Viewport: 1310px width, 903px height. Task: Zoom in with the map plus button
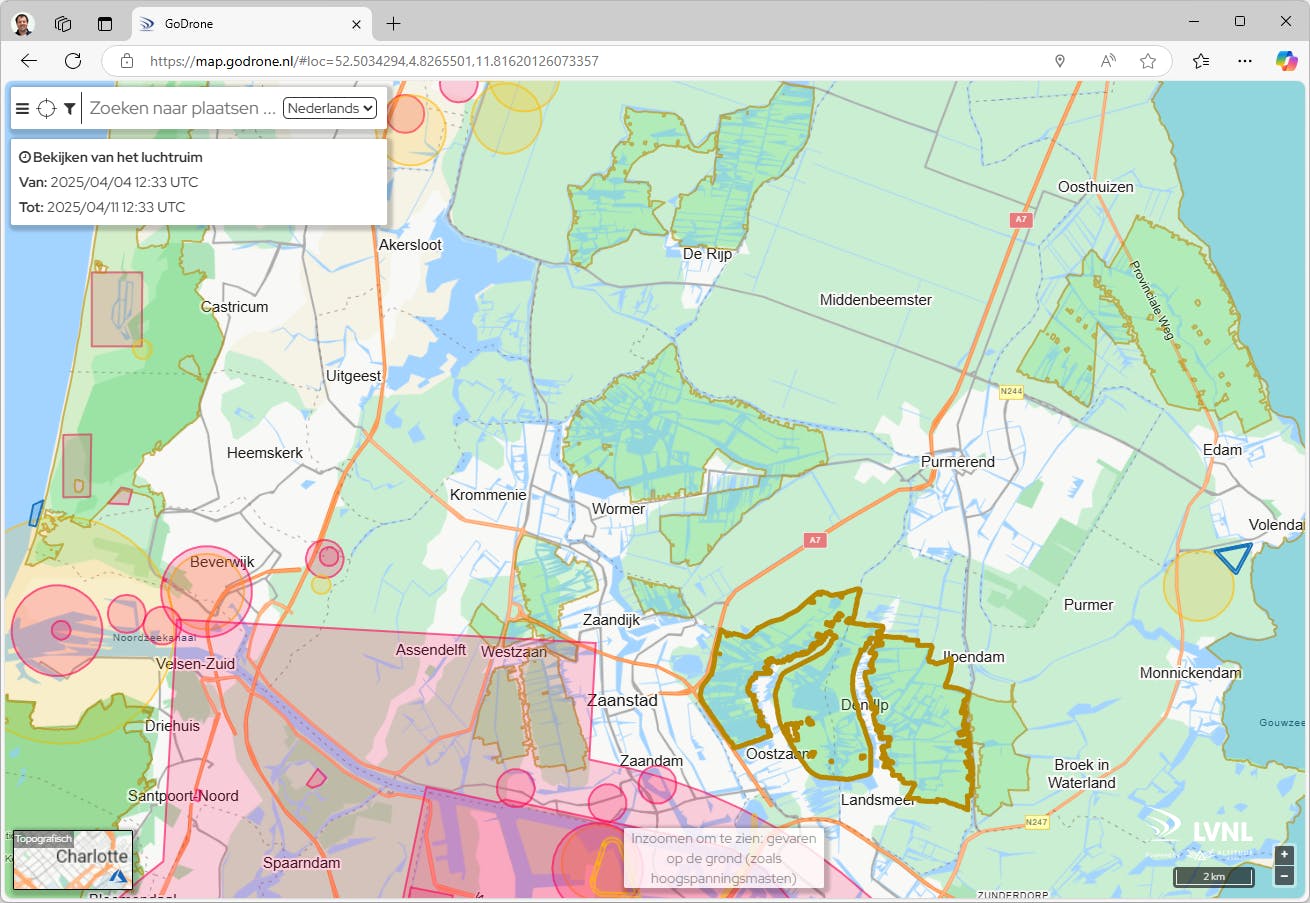tap(1284, 855)
